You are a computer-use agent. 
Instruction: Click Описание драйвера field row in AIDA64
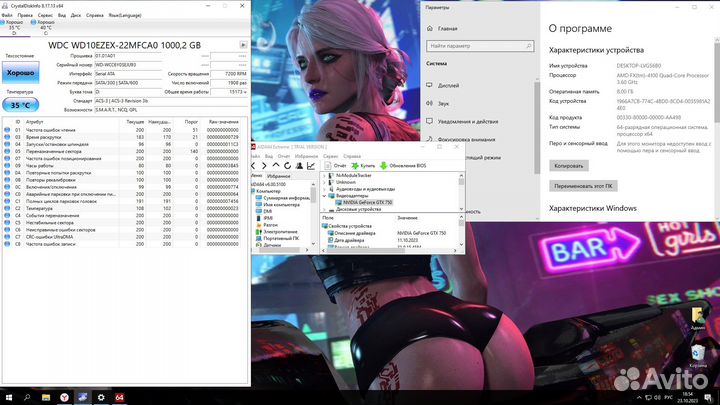click(x=389, y=233)
